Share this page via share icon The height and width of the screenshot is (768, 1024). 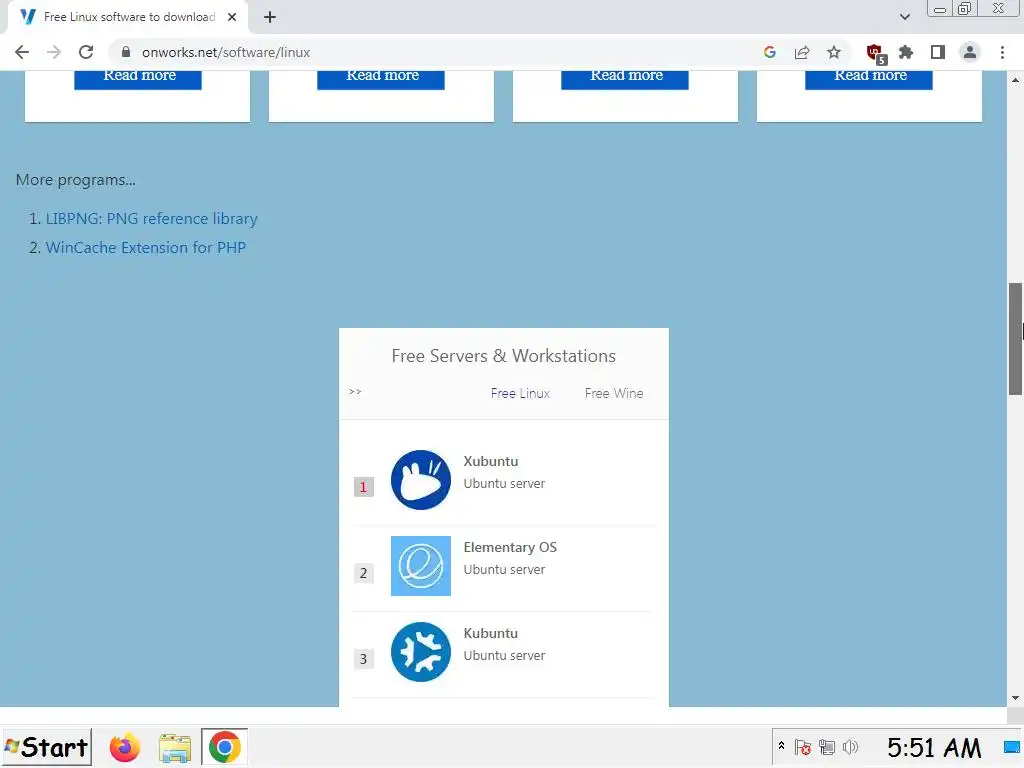click(x=802, y=52)
